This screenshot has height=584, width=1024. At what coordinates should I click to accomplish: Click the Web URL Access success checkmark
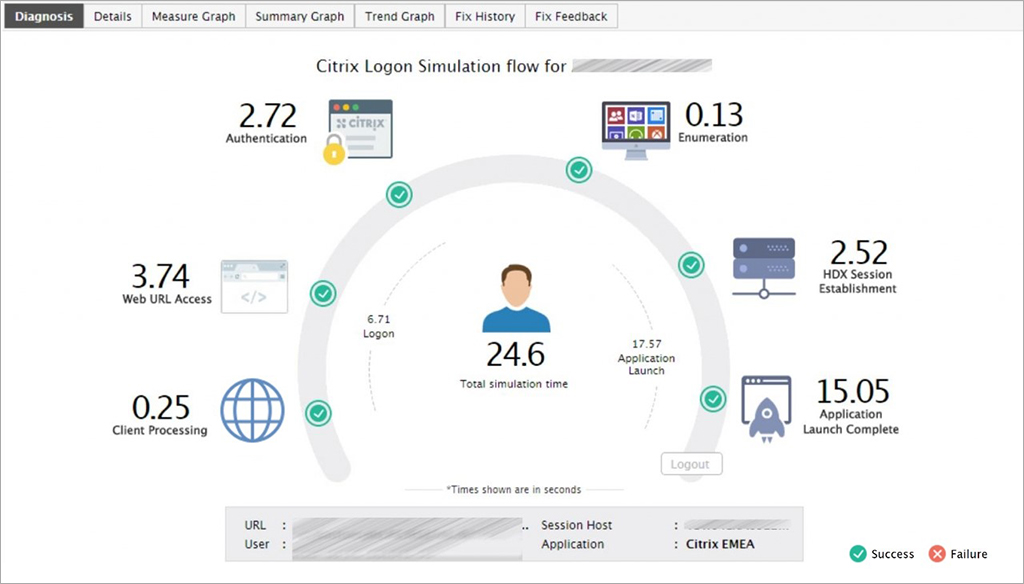coord(323,294)
